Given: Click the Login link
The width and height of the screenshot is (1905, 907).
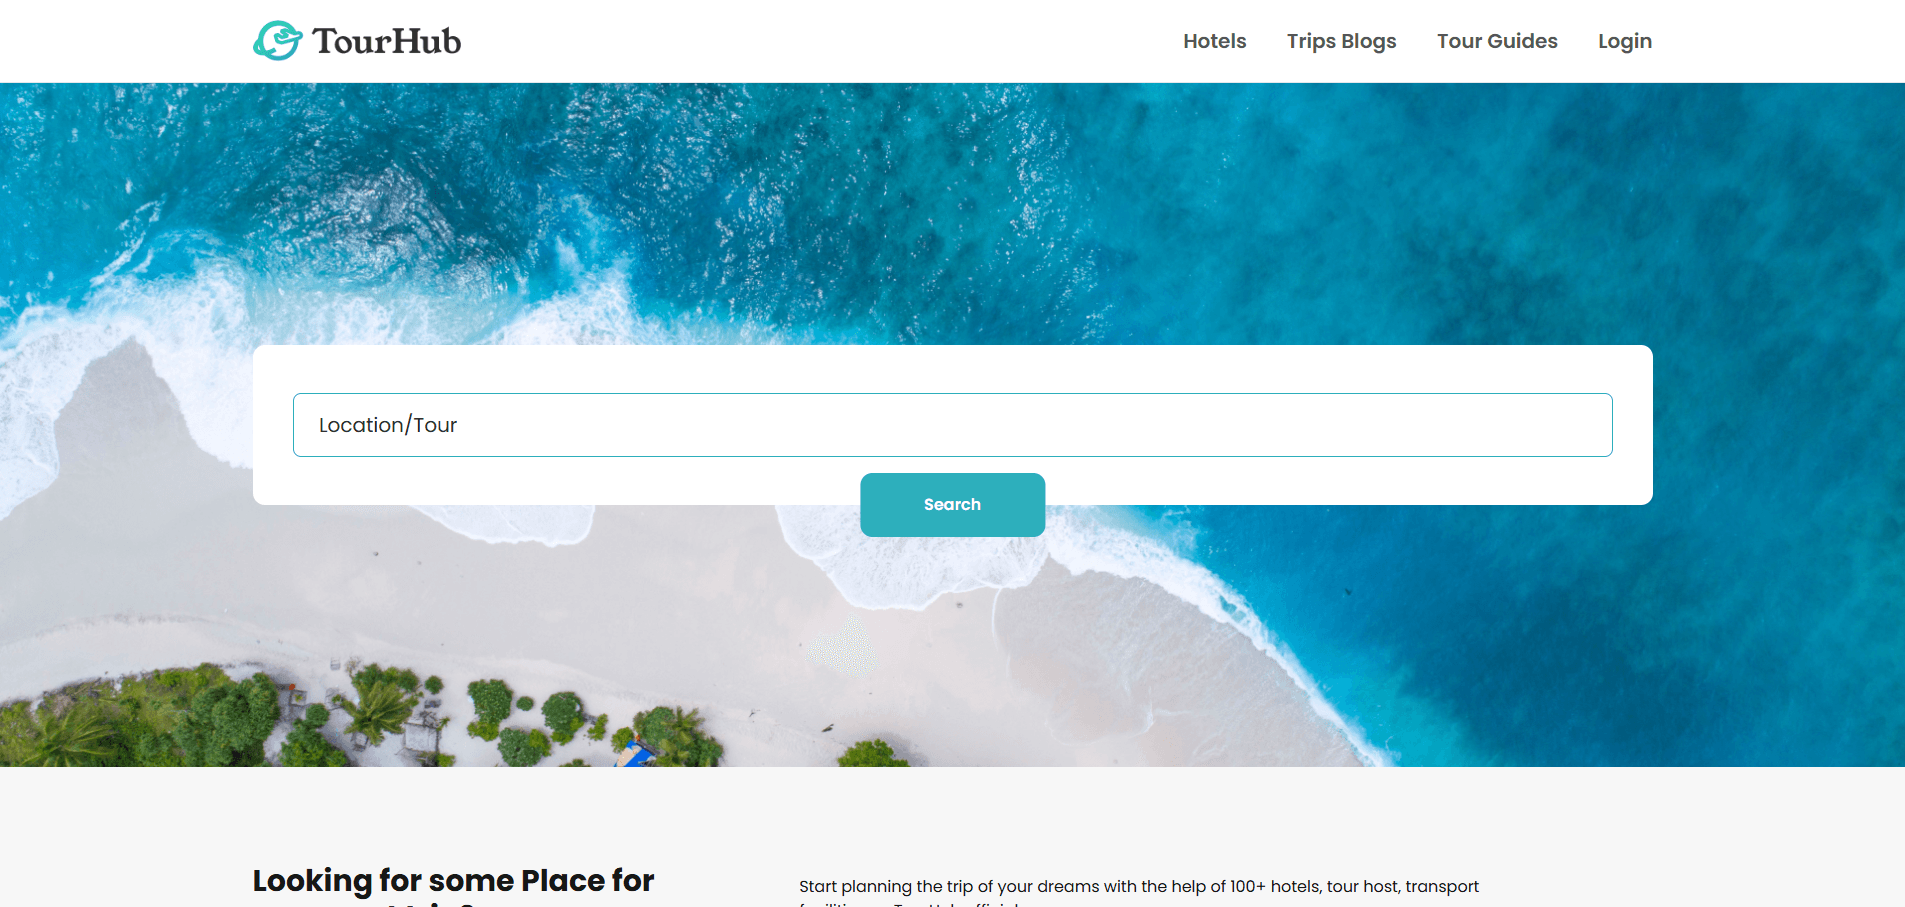Looking at the screenshot, I should (1624, 41).
